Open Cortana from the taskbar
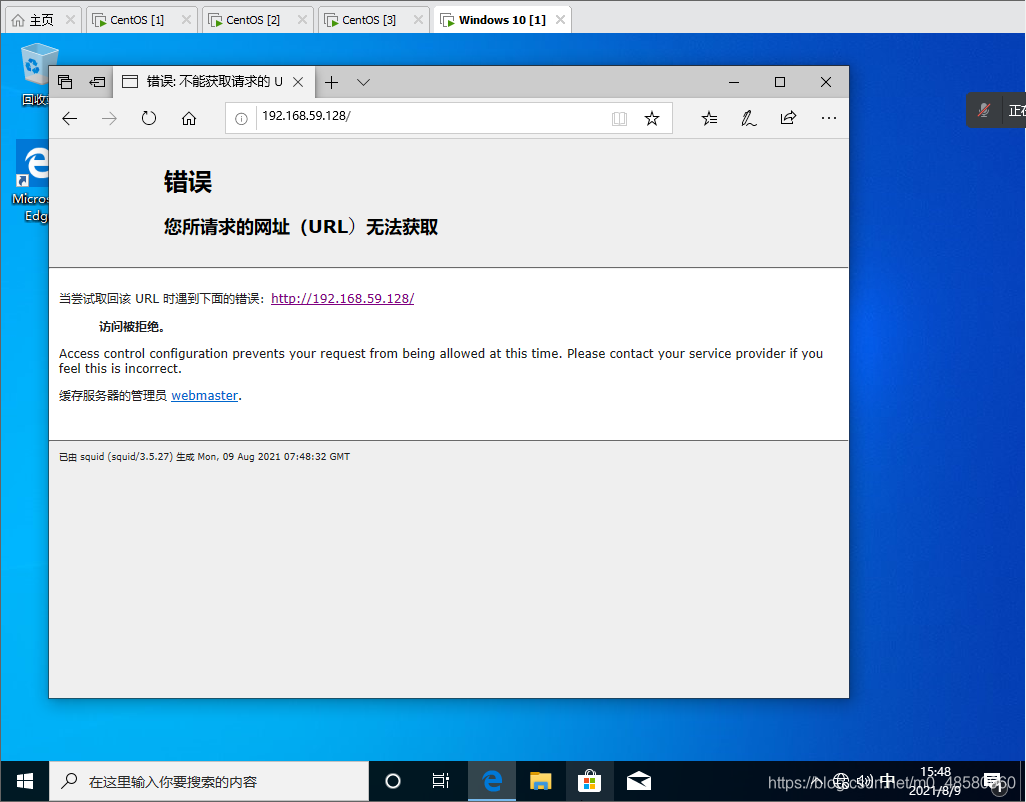Image resolution: width=1026 pixels, height=802 pixels. coord(393,781)
